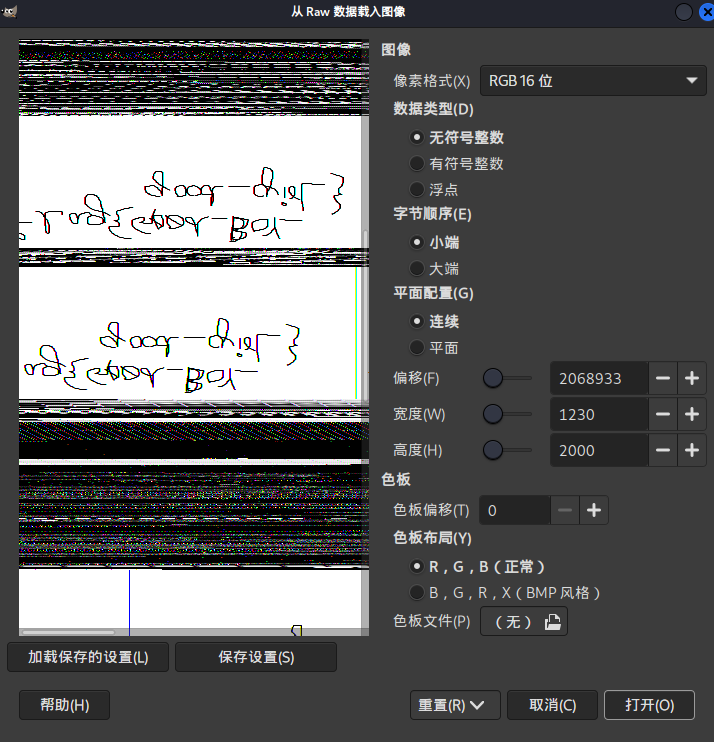
Task: Click the 帮助(H) button
Action: tap(64, 705)
